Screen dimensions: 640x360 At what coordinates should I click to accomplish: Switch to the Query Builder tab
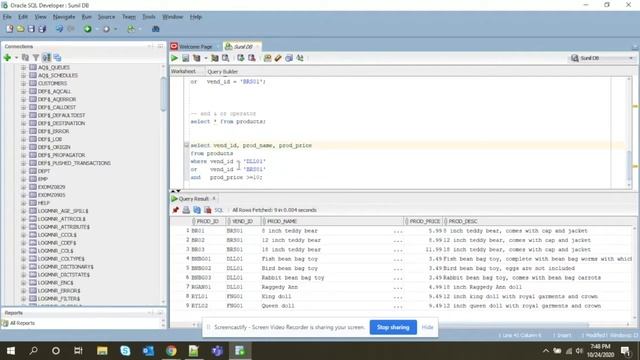(222, 71)
